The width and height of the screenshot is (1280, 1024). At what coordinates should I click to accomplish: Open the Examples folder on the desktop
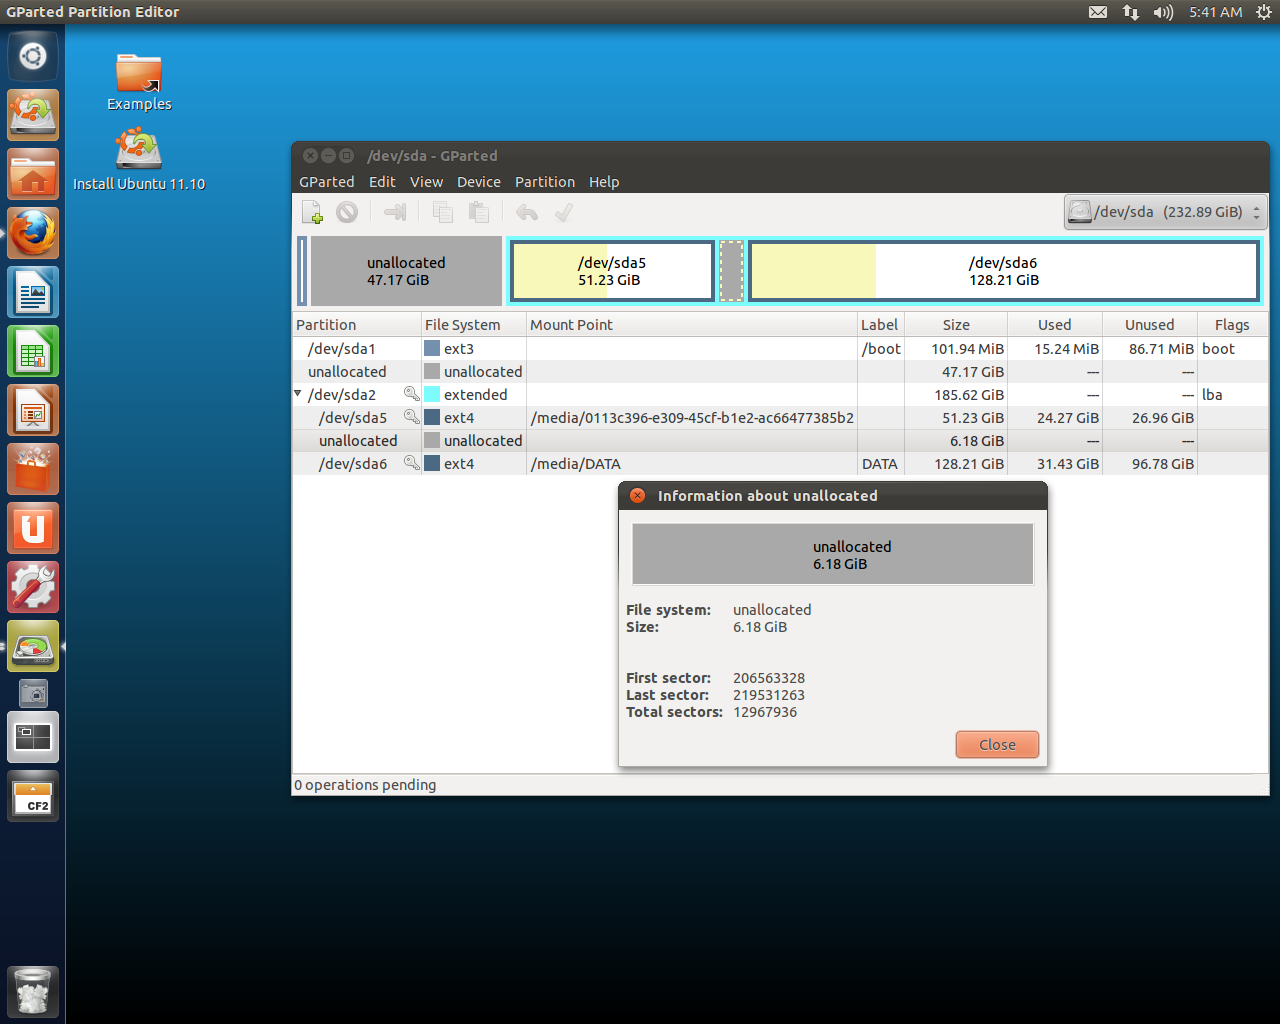139,82
